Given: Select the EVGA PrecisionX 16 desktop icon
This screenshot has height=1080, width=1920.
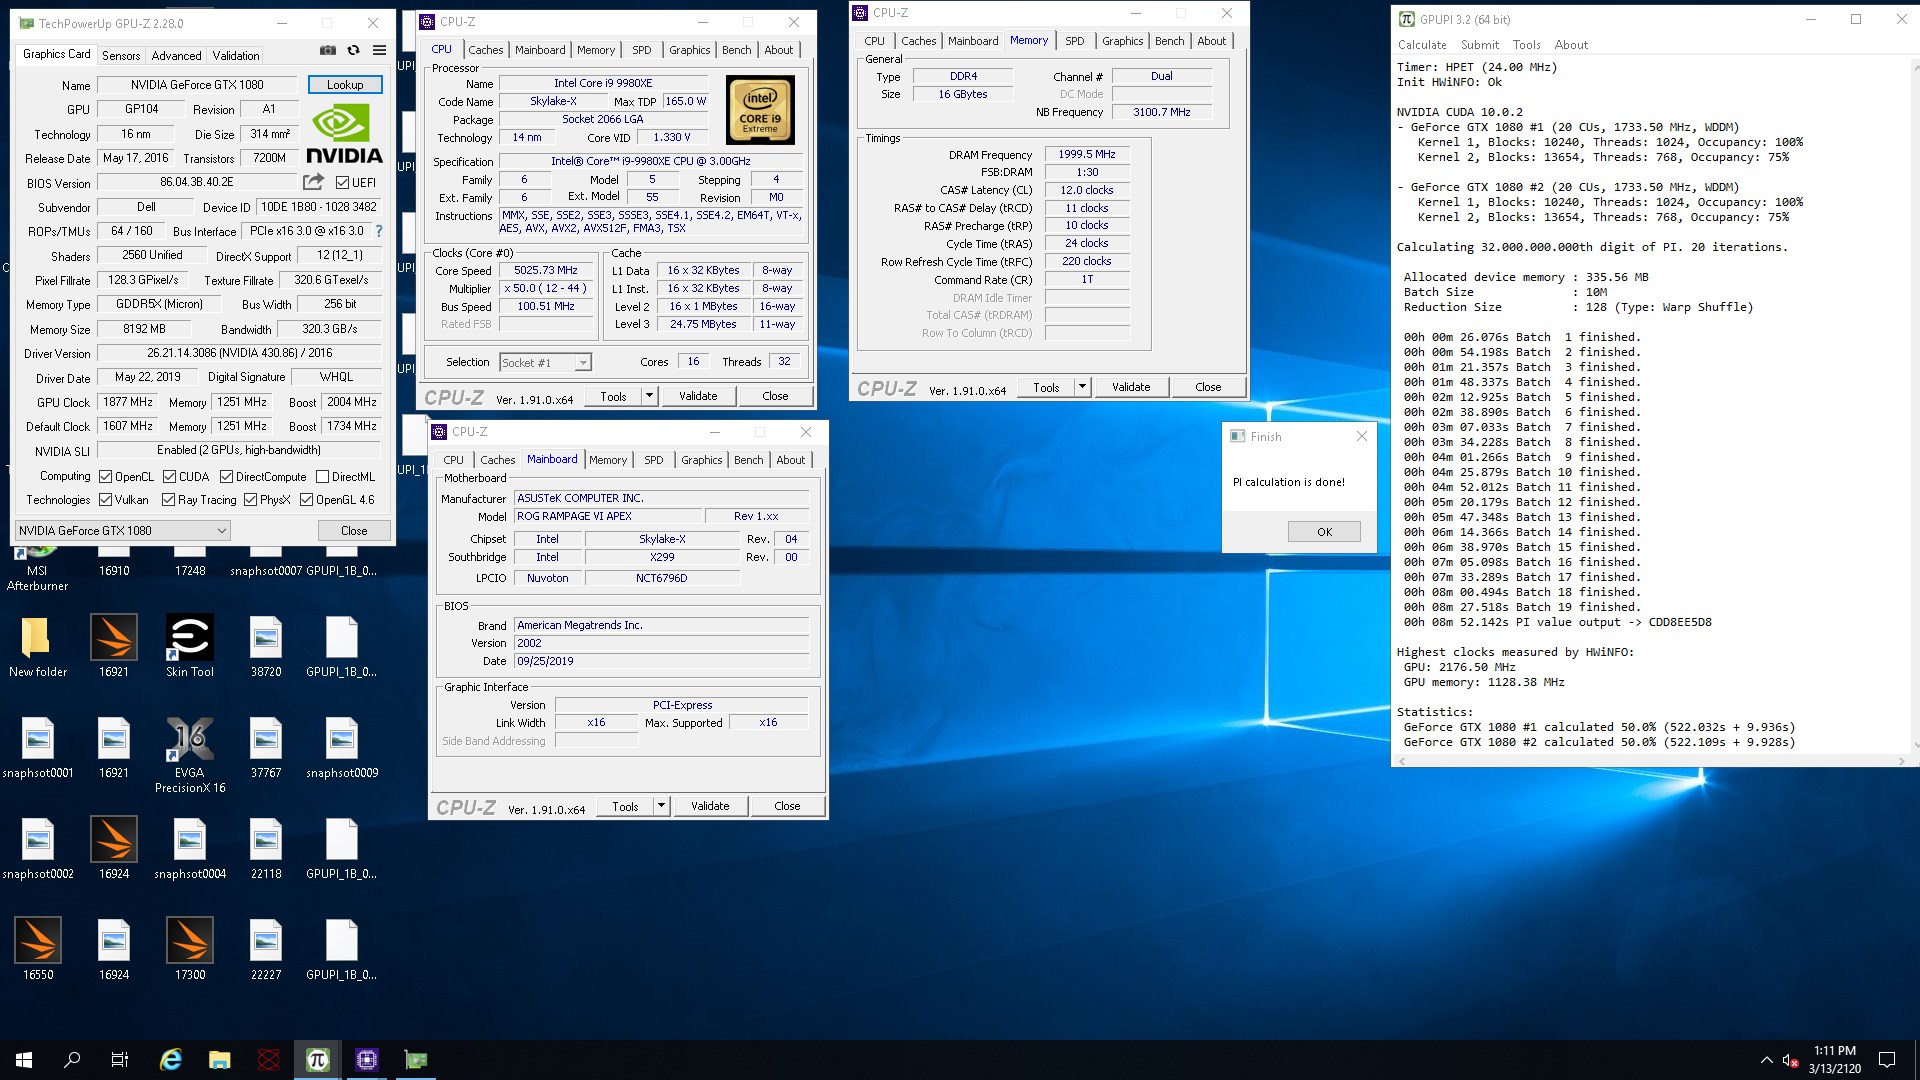Looking at the screenshot, I should tap(190, 755).
